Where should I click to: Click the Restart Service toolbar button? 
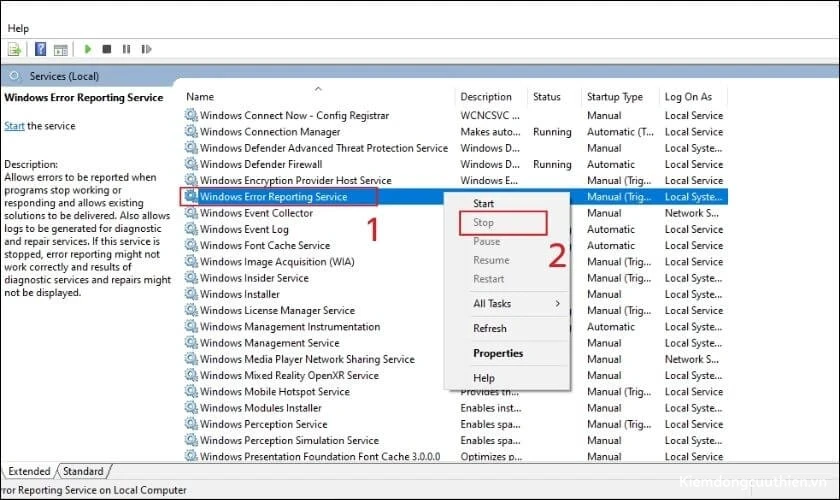[x=146, y=49]
